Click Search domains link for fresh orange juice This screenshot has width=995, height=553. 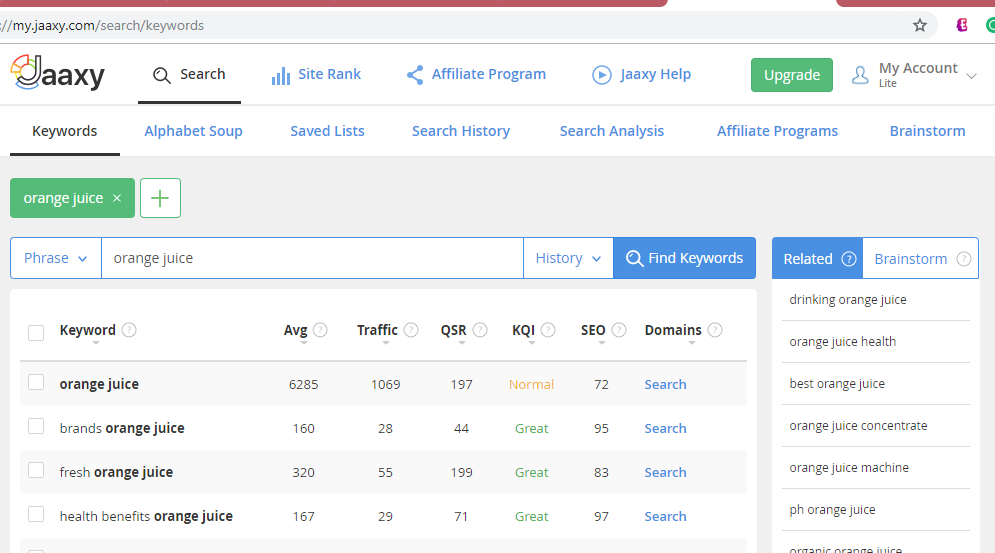tap(665, 472)
